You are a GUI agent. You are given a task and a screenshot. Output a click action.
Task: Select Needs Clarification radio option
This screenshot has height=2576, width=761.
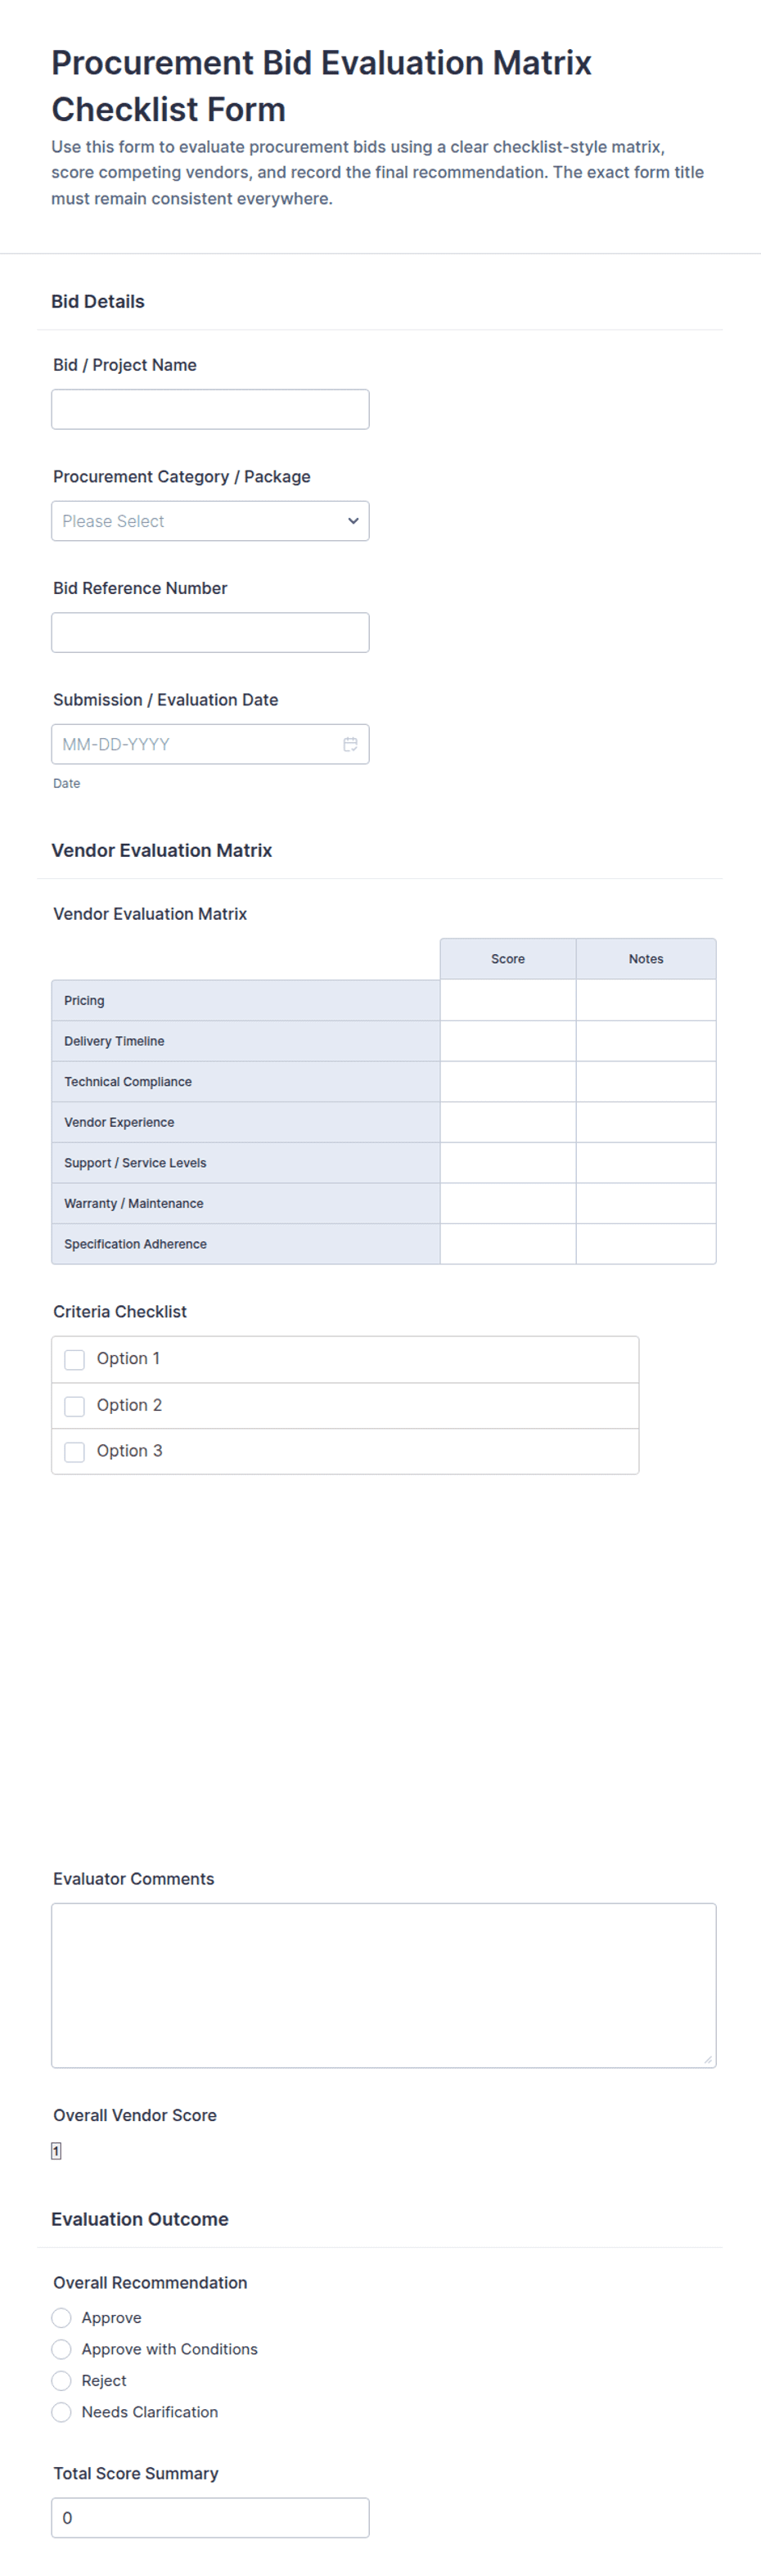point(61,2412)
